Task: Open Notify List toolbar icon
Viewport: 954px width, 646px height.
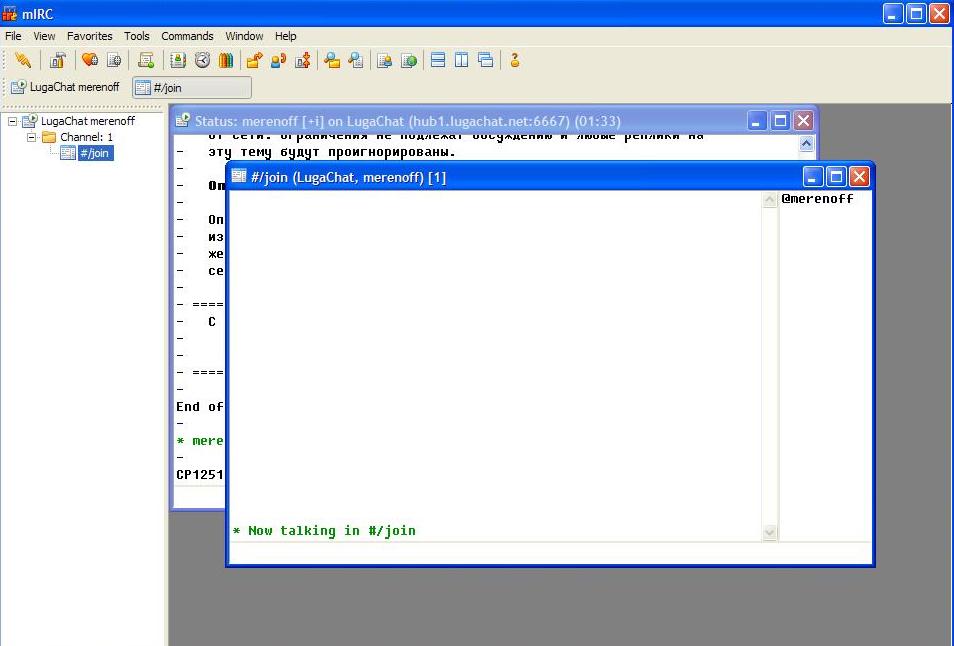Action: point(385,60)
